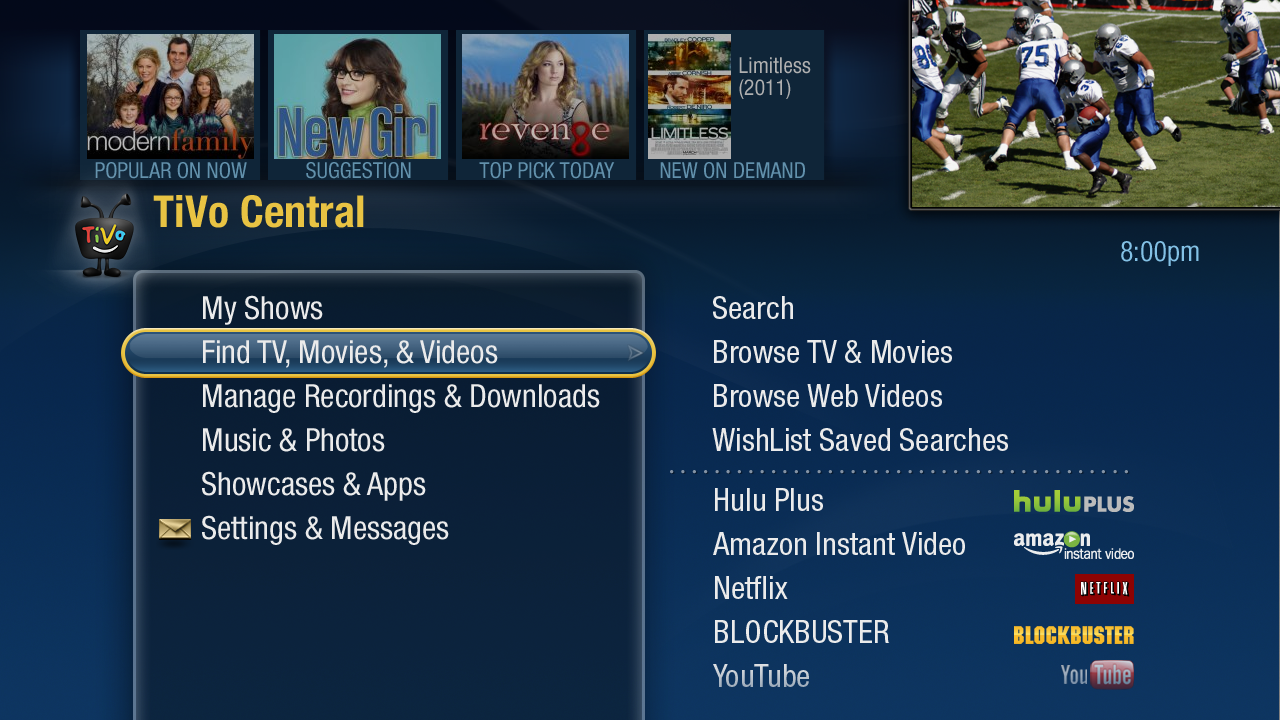Choose the Search option
Screen dimensions: 1280x720
pos(753,308)
